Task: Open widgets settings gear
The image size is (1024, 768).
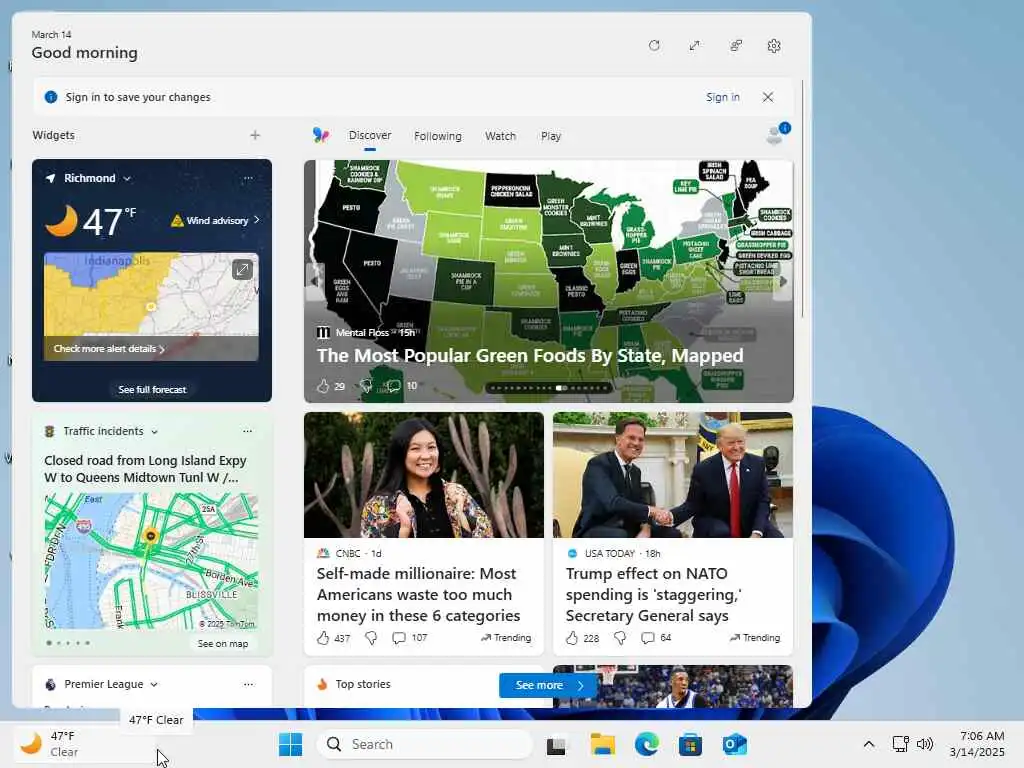Action: (x=774, y=46)
